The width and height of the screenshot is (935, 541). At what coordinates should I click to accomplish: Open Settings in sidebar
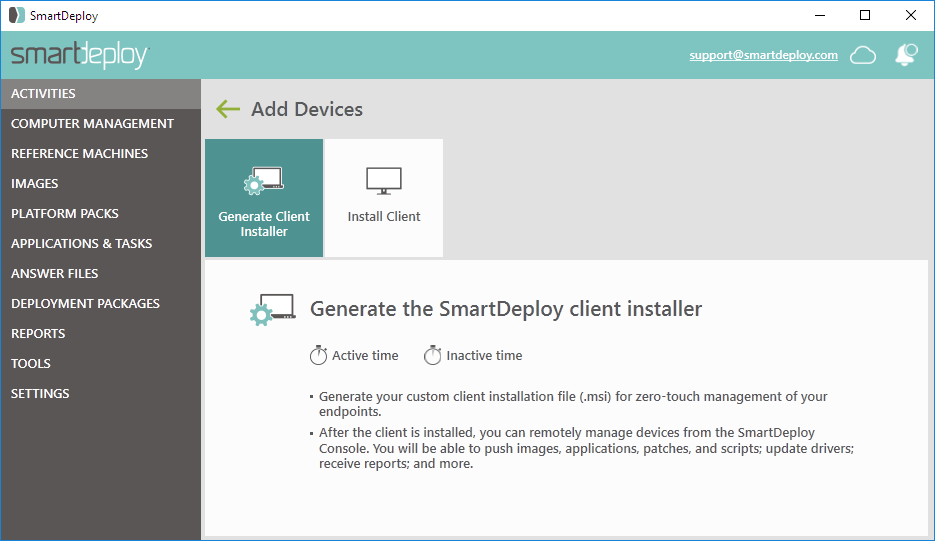(101, 394)
